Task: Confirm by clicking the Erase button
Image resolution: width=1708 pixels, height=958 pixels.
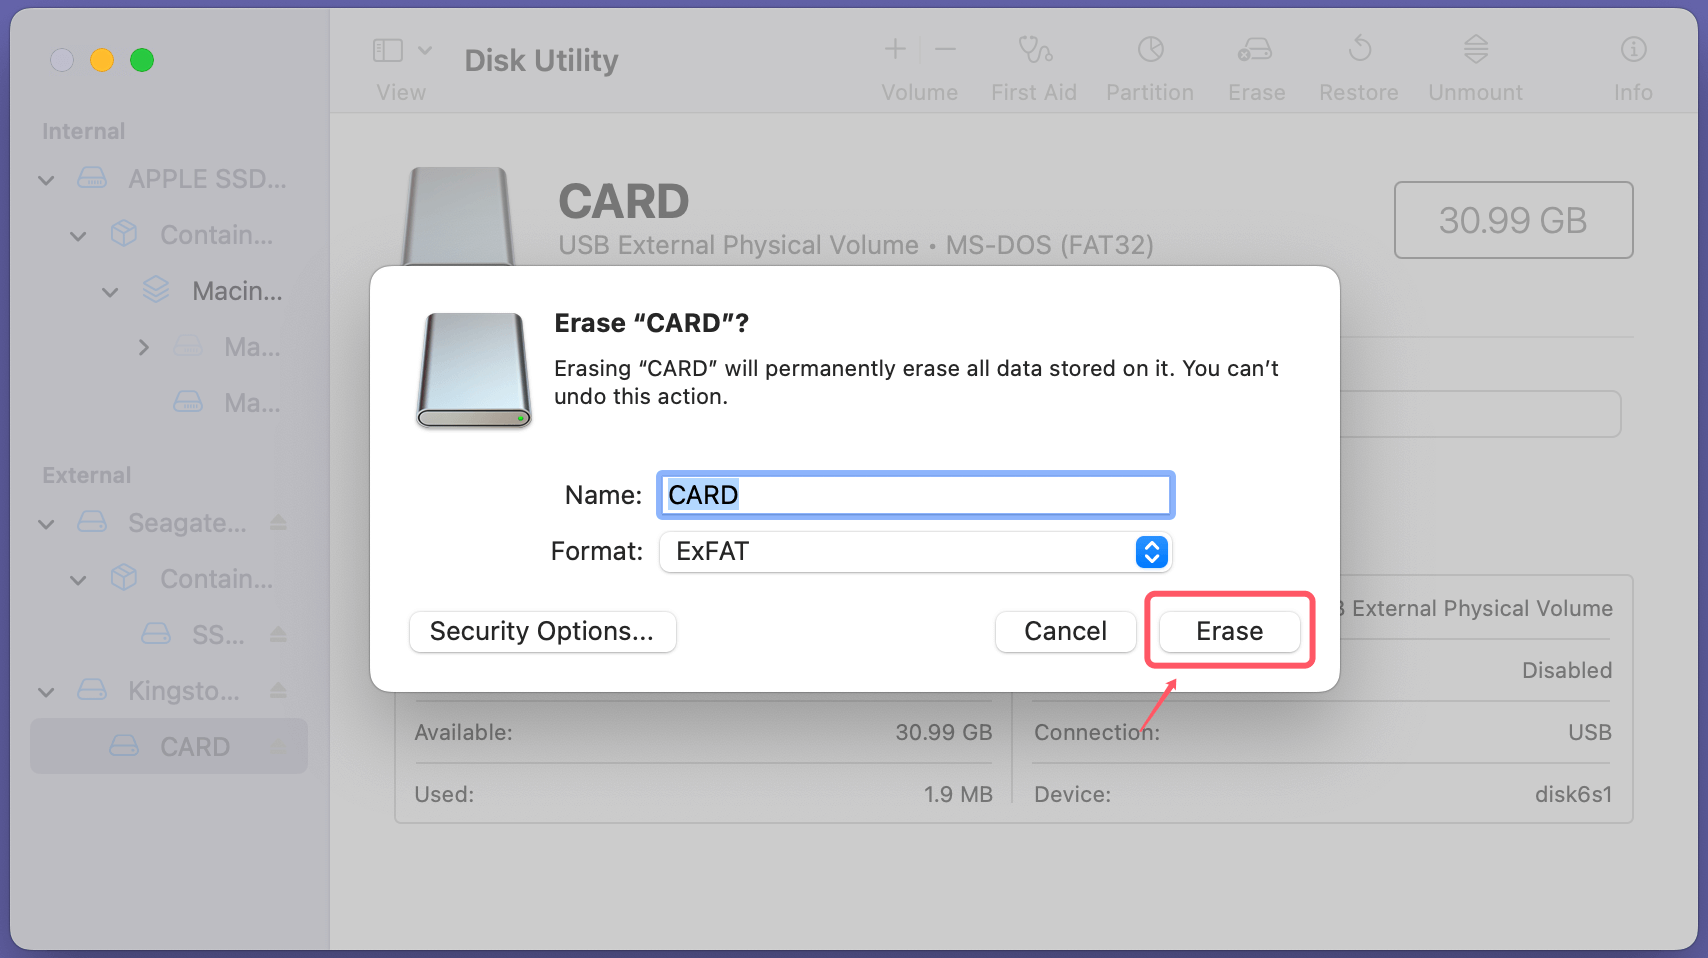Action: 1229,631
